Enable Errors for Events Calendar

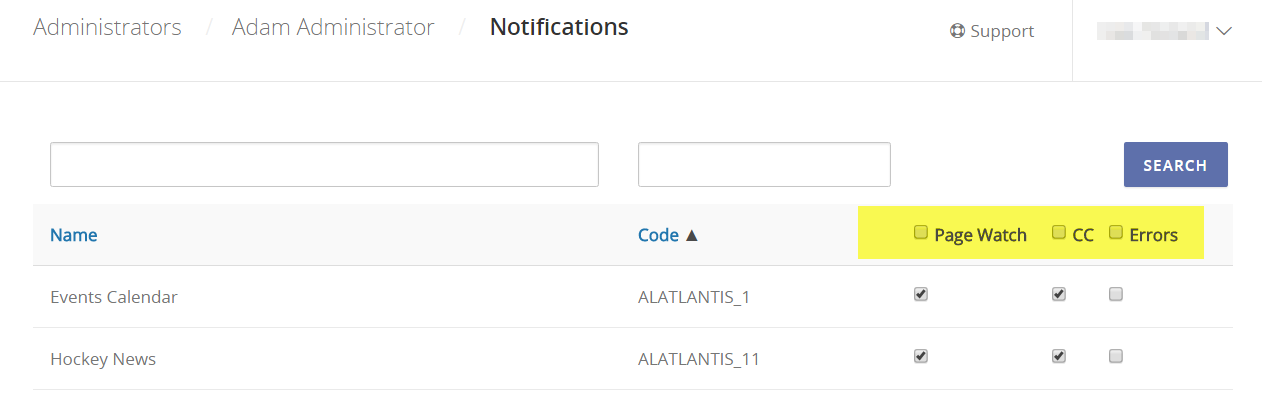pos(1116,294)
